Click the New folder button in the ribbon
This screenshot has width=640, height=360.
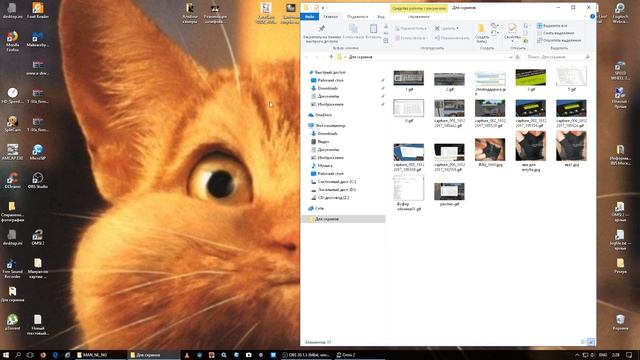click(482, 33)
